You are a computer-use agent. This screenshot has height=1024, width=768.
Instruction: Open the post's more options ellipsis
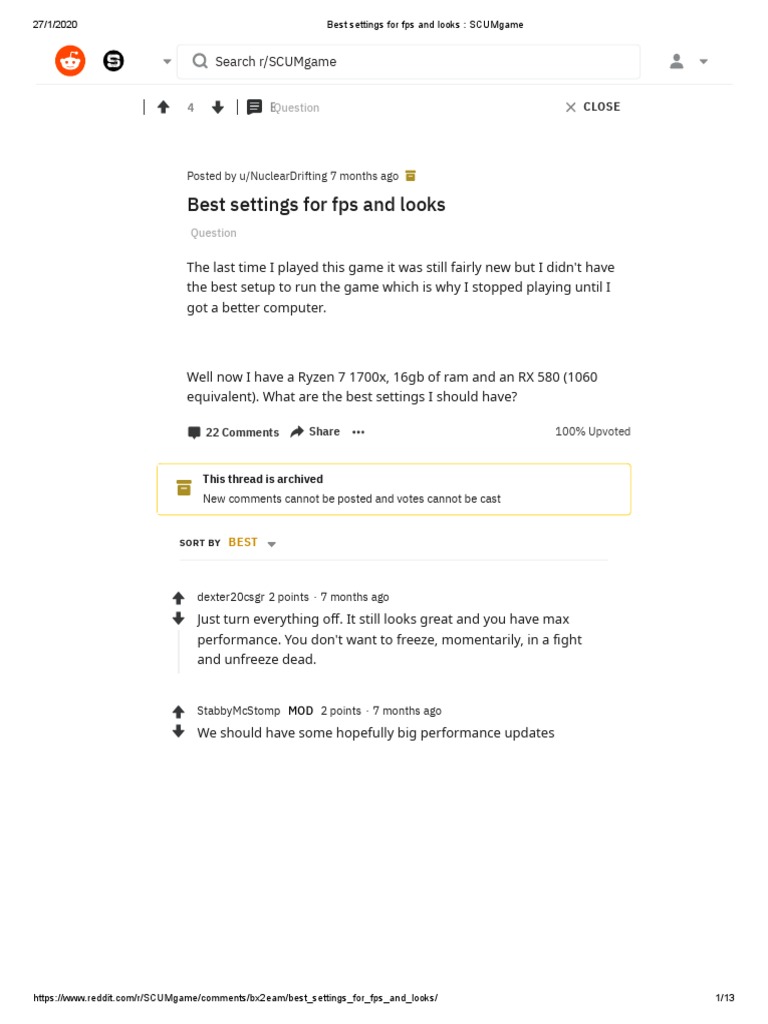coord(359,432)
